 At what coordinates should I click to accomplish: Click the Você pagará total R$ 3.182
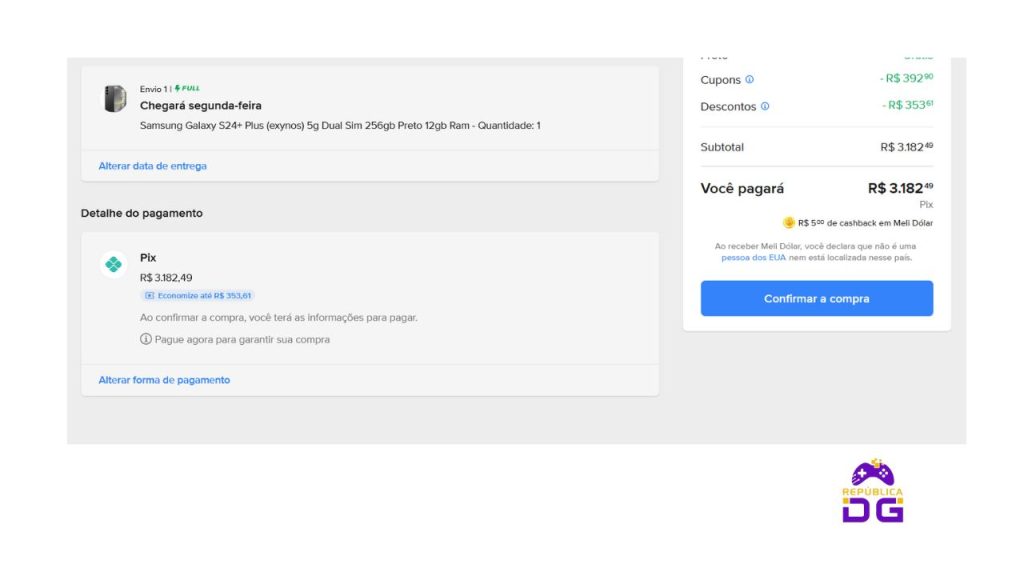(x=900, y=189)
